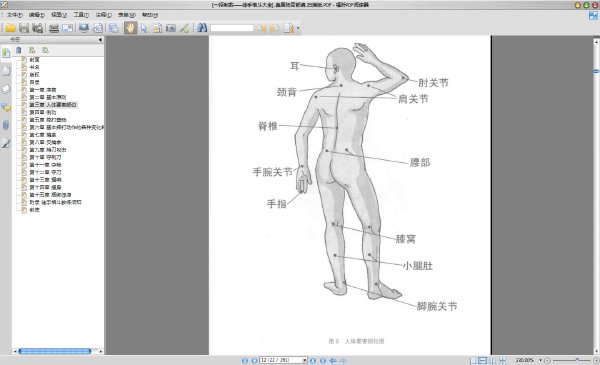The height and width of the screenshot is (365, 600).
Task: Open the Attachments paperclip panel icon
Action: pyautogui.click(x=6, y=125)
